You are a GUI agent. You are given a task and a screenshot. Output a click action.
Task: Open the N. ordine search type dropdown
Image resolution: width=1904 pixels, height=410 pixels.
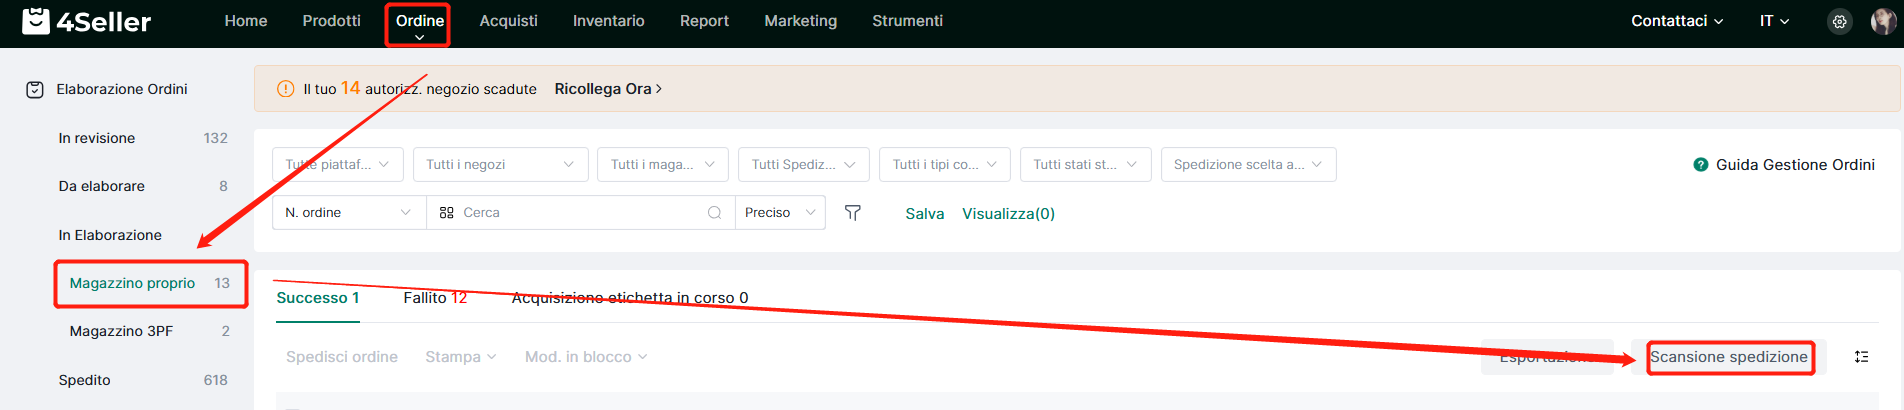tap(349, 212)
